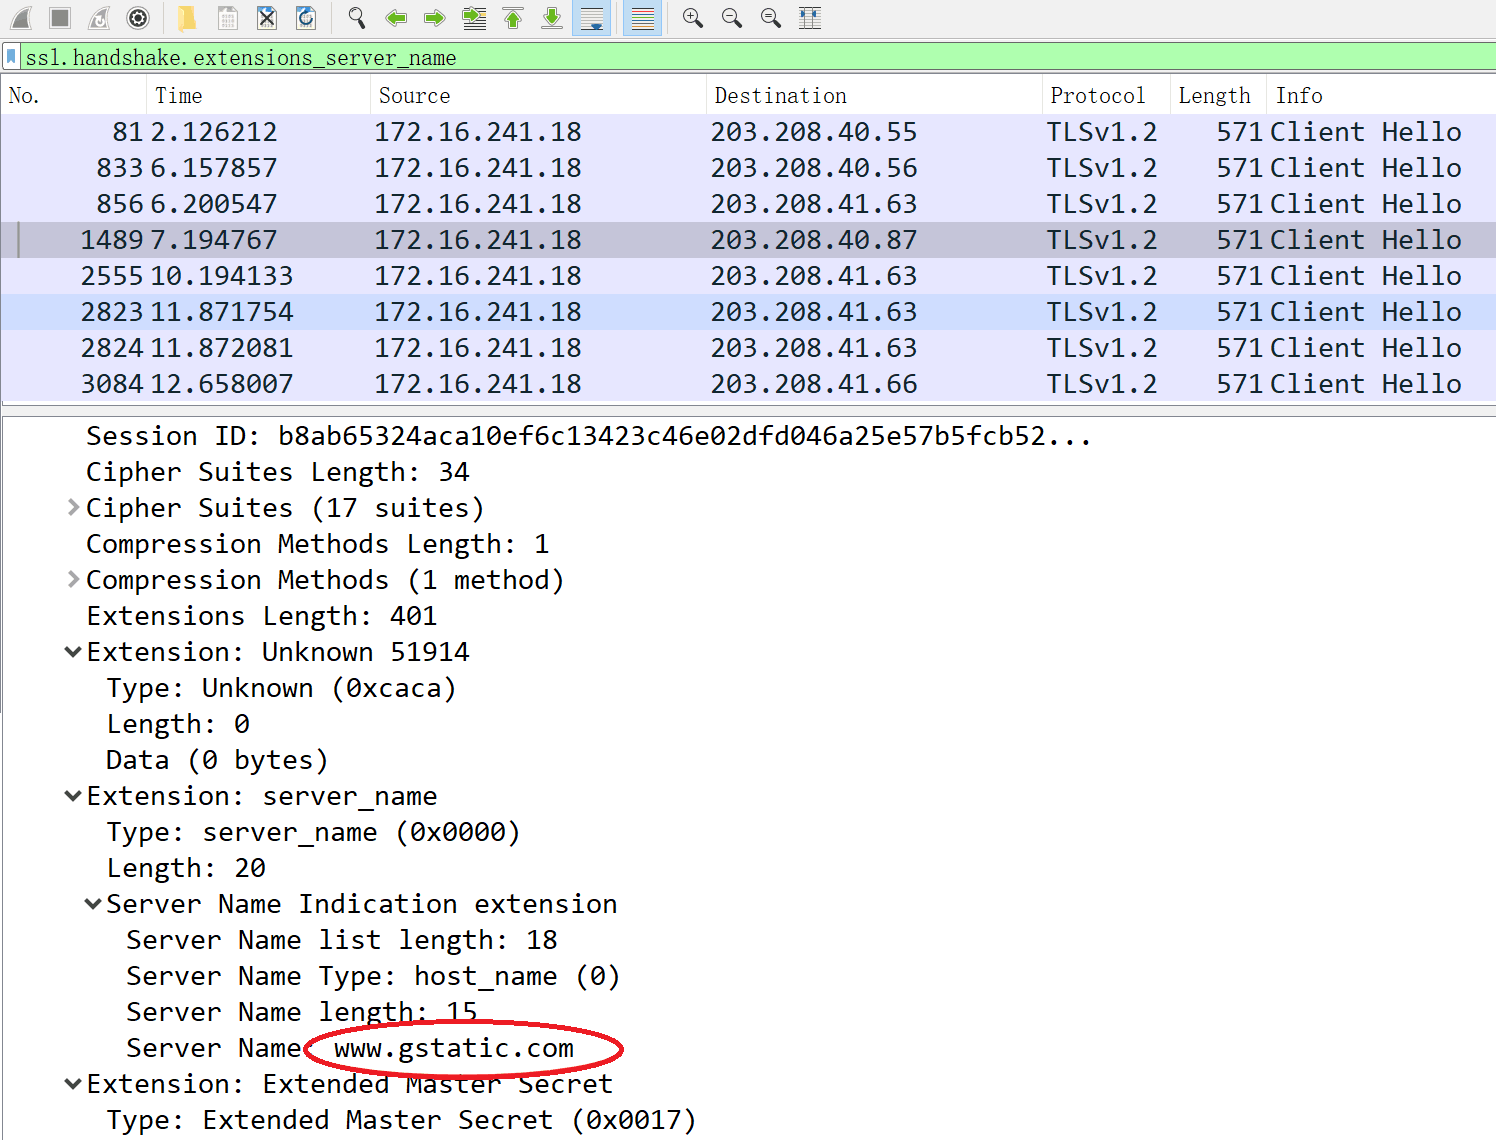Click the stop capture square icon

tap(60, 18)
